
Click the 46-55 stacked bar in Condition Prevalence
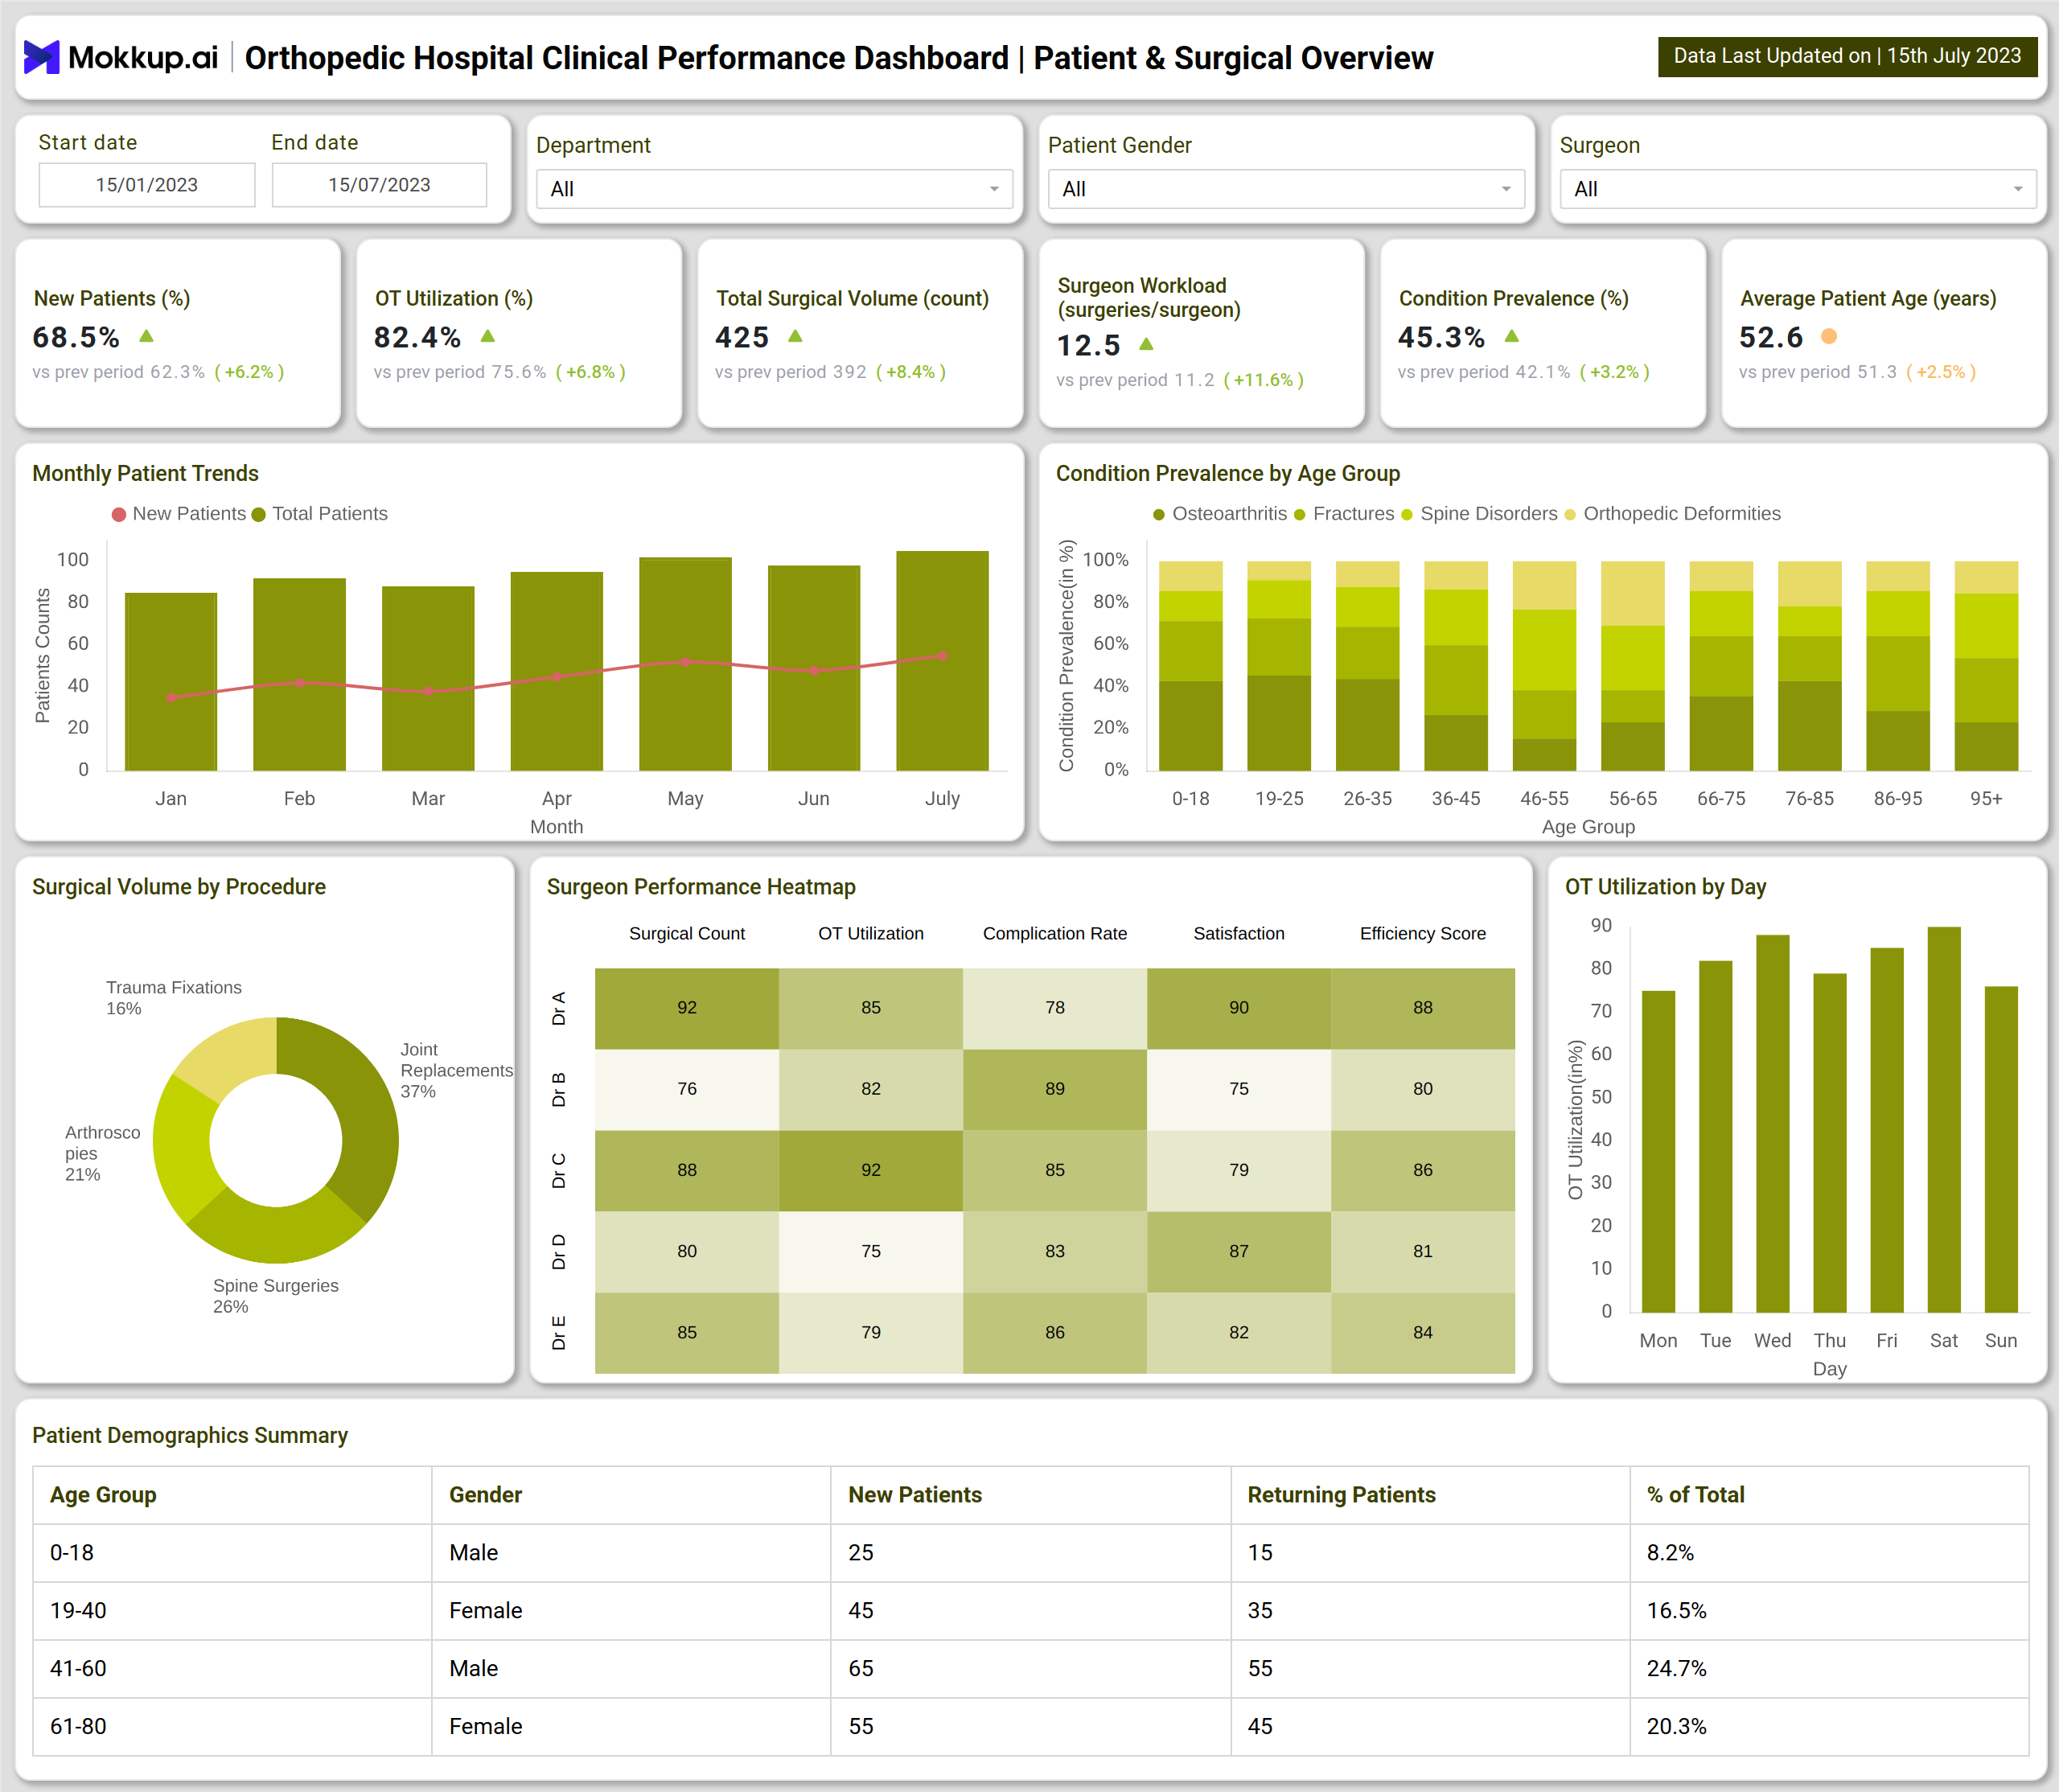[1544, 666]
